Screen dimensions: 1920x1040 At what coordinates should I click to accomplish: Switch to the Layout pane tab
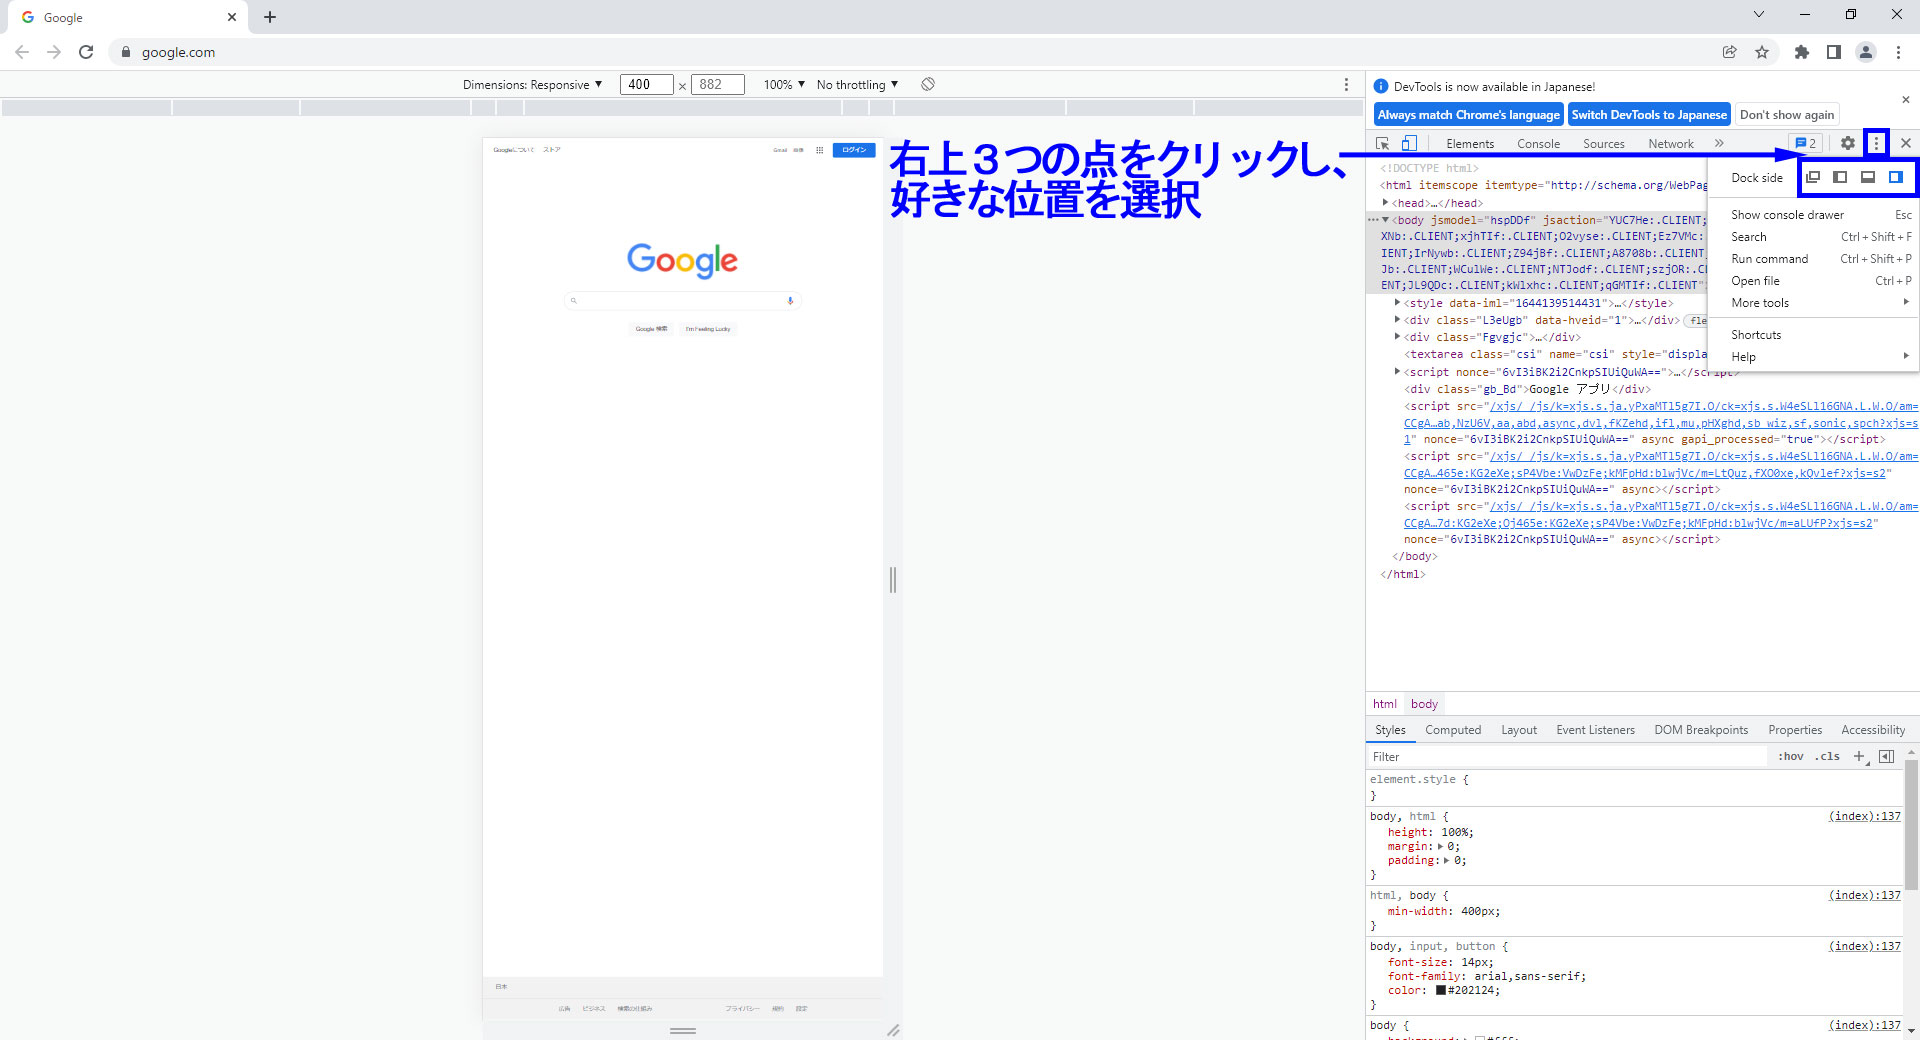point(1519,730)
